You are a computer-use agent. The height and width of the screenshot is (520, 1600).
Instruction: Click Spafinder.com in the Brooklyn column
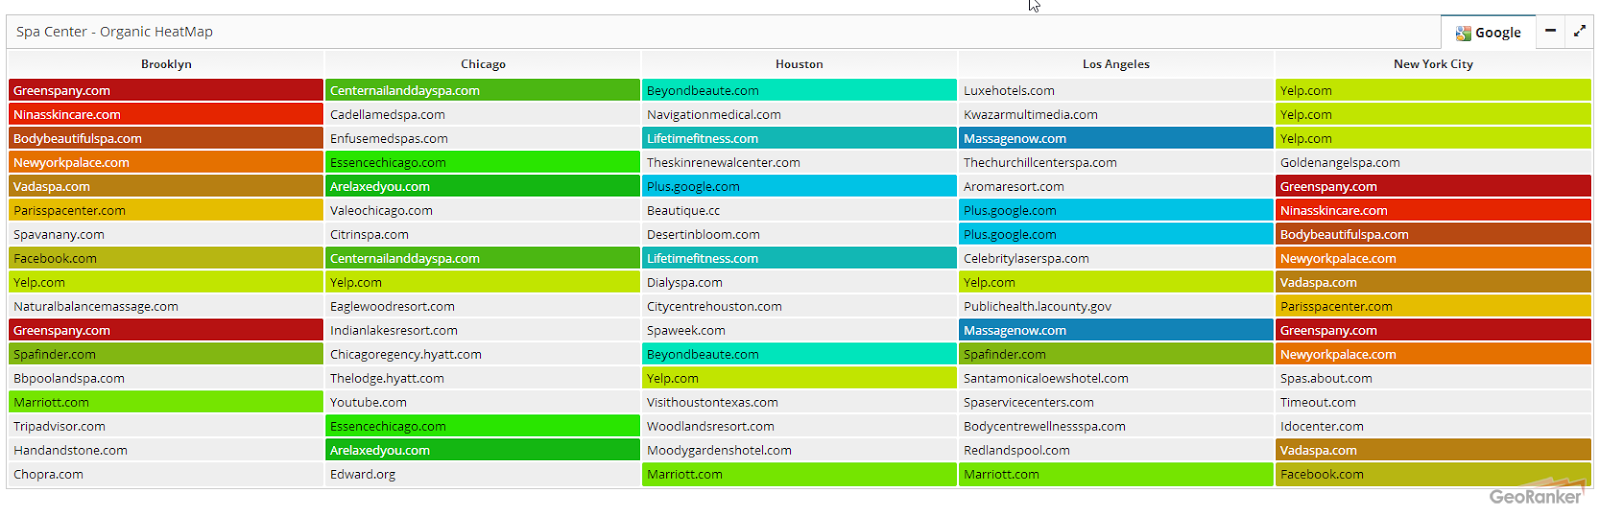pyautogui.click(x=166, y=354)
